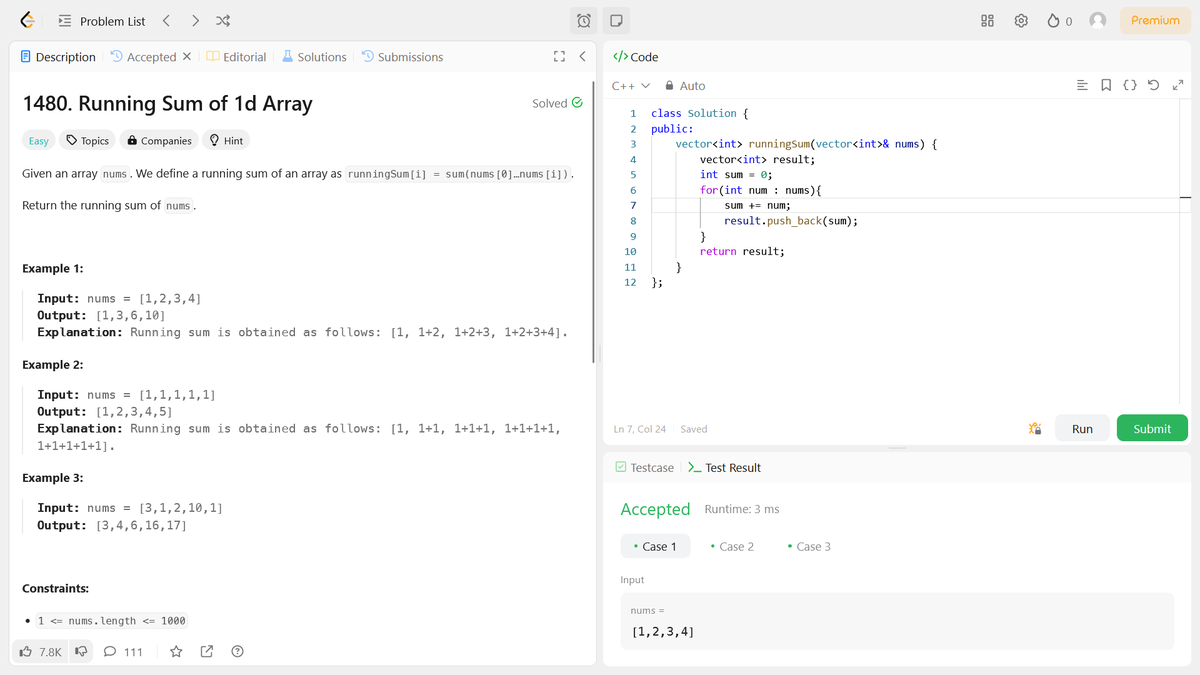Click the nums input value field
1200x675 pixels.
point(897,621)
